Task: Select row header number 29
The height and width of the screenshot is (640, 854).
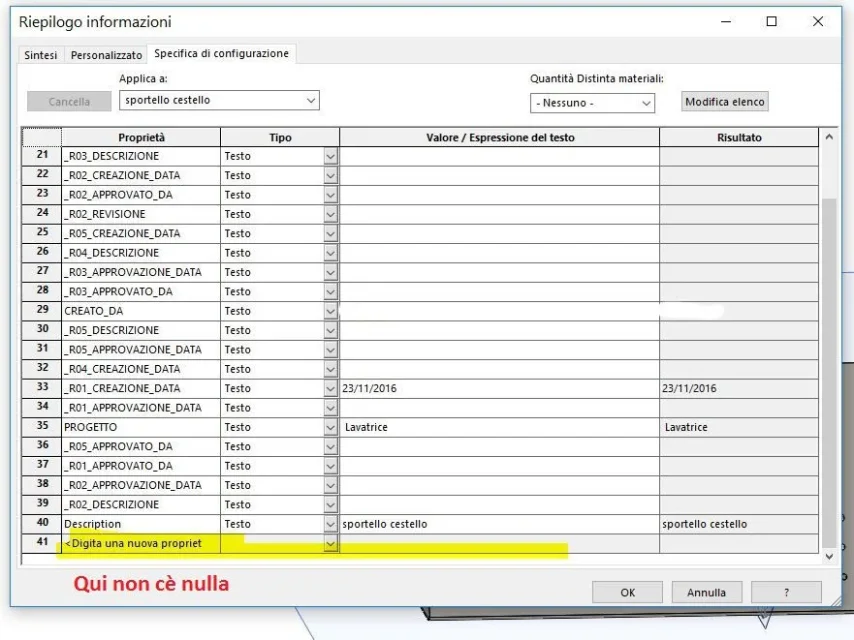Action: click(x=42, y=310)
